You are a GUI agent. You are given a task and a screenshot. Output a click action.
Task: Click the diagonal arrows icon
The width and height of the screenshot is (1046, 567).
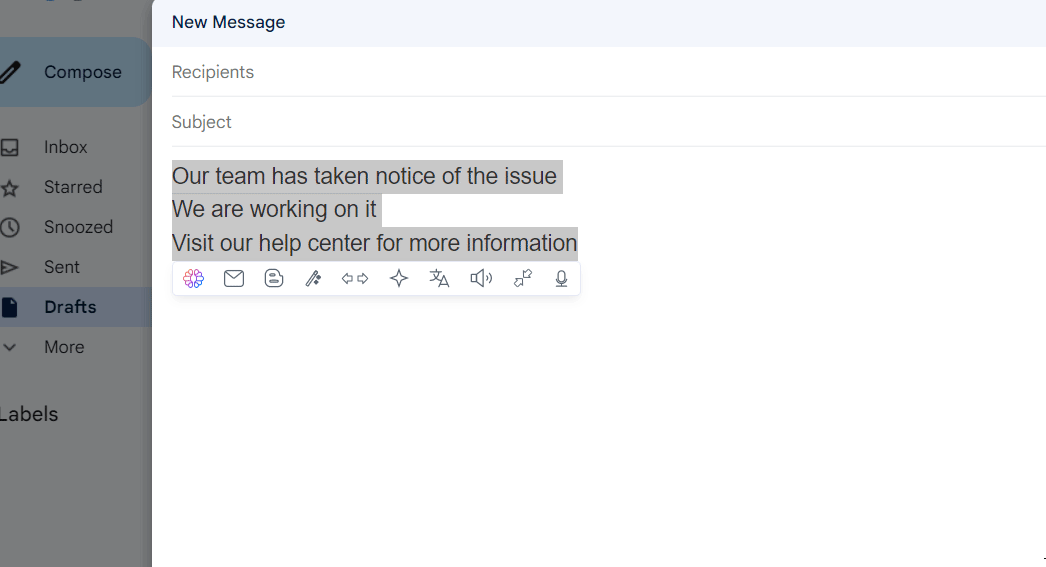tap(523, 279)
